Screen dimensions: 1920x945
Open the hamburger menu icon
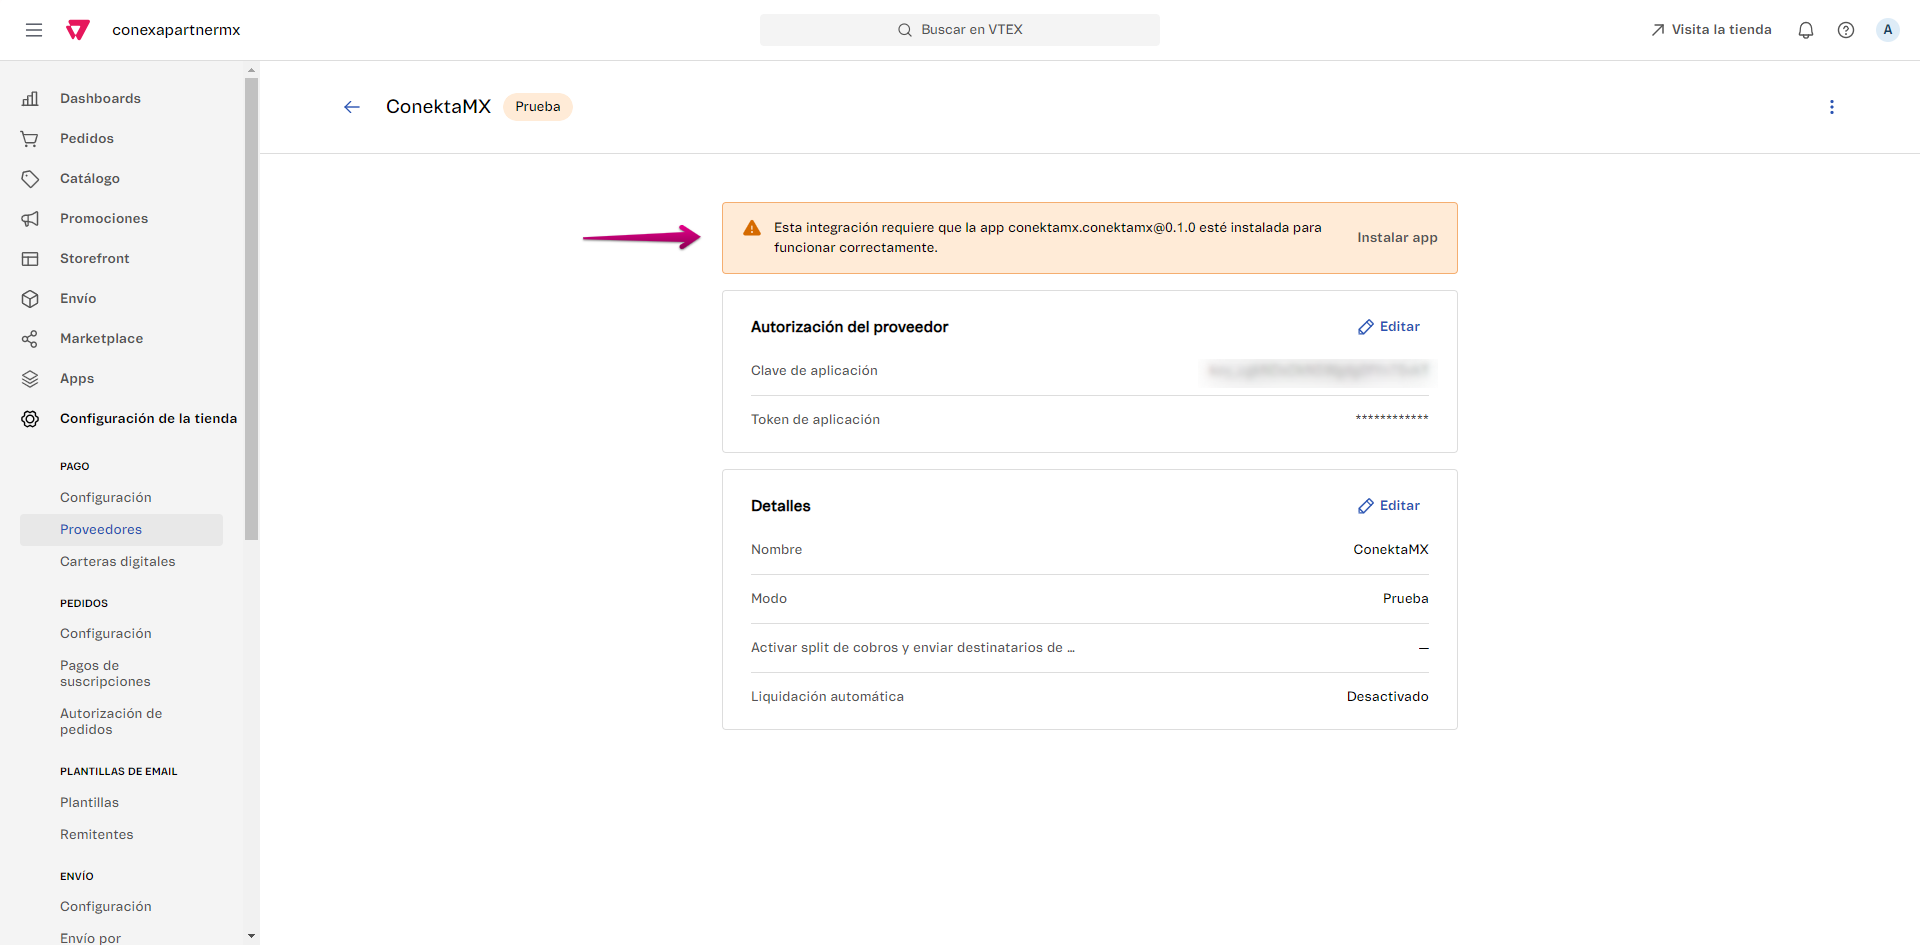click(x=34, y=30)
